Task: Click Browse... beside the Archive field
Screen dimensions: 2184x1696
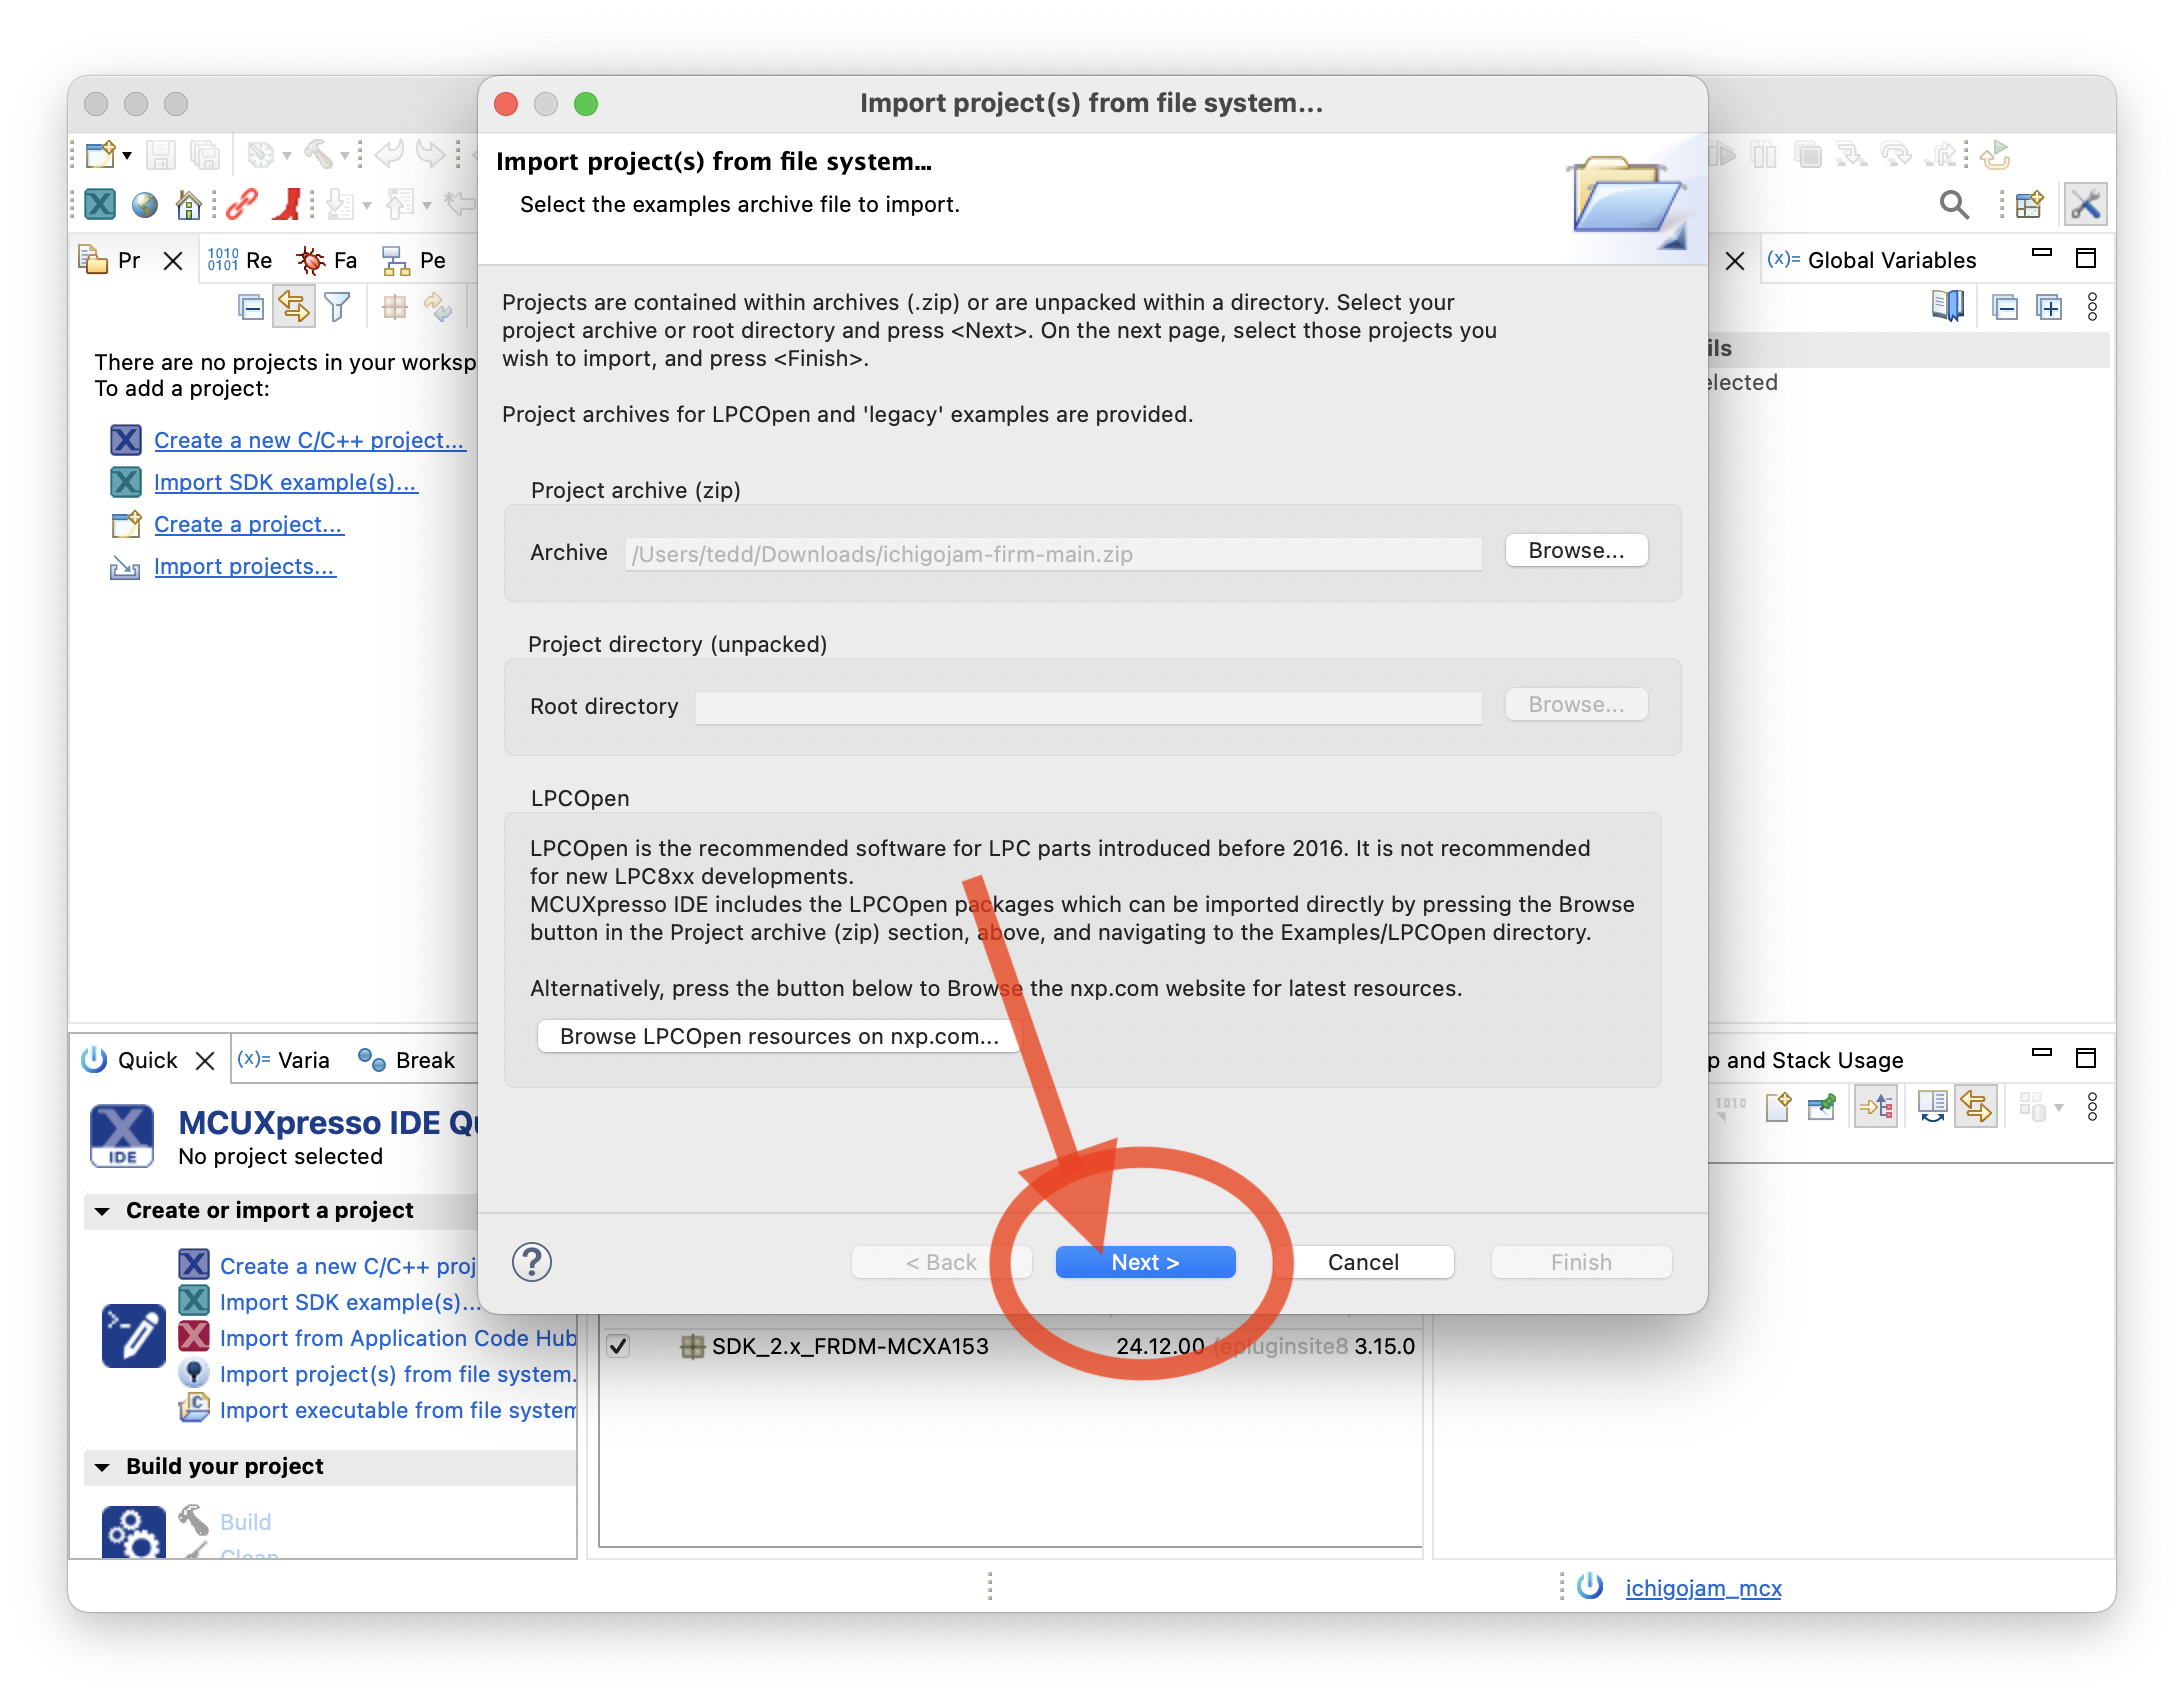Action: tap(1576, 551)
